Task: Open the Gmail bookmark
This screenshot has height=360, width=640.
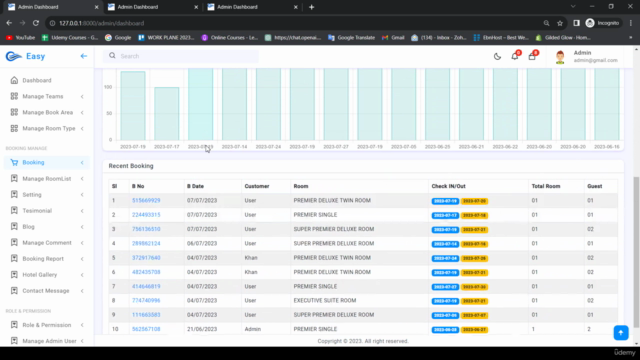Action: 393,38
